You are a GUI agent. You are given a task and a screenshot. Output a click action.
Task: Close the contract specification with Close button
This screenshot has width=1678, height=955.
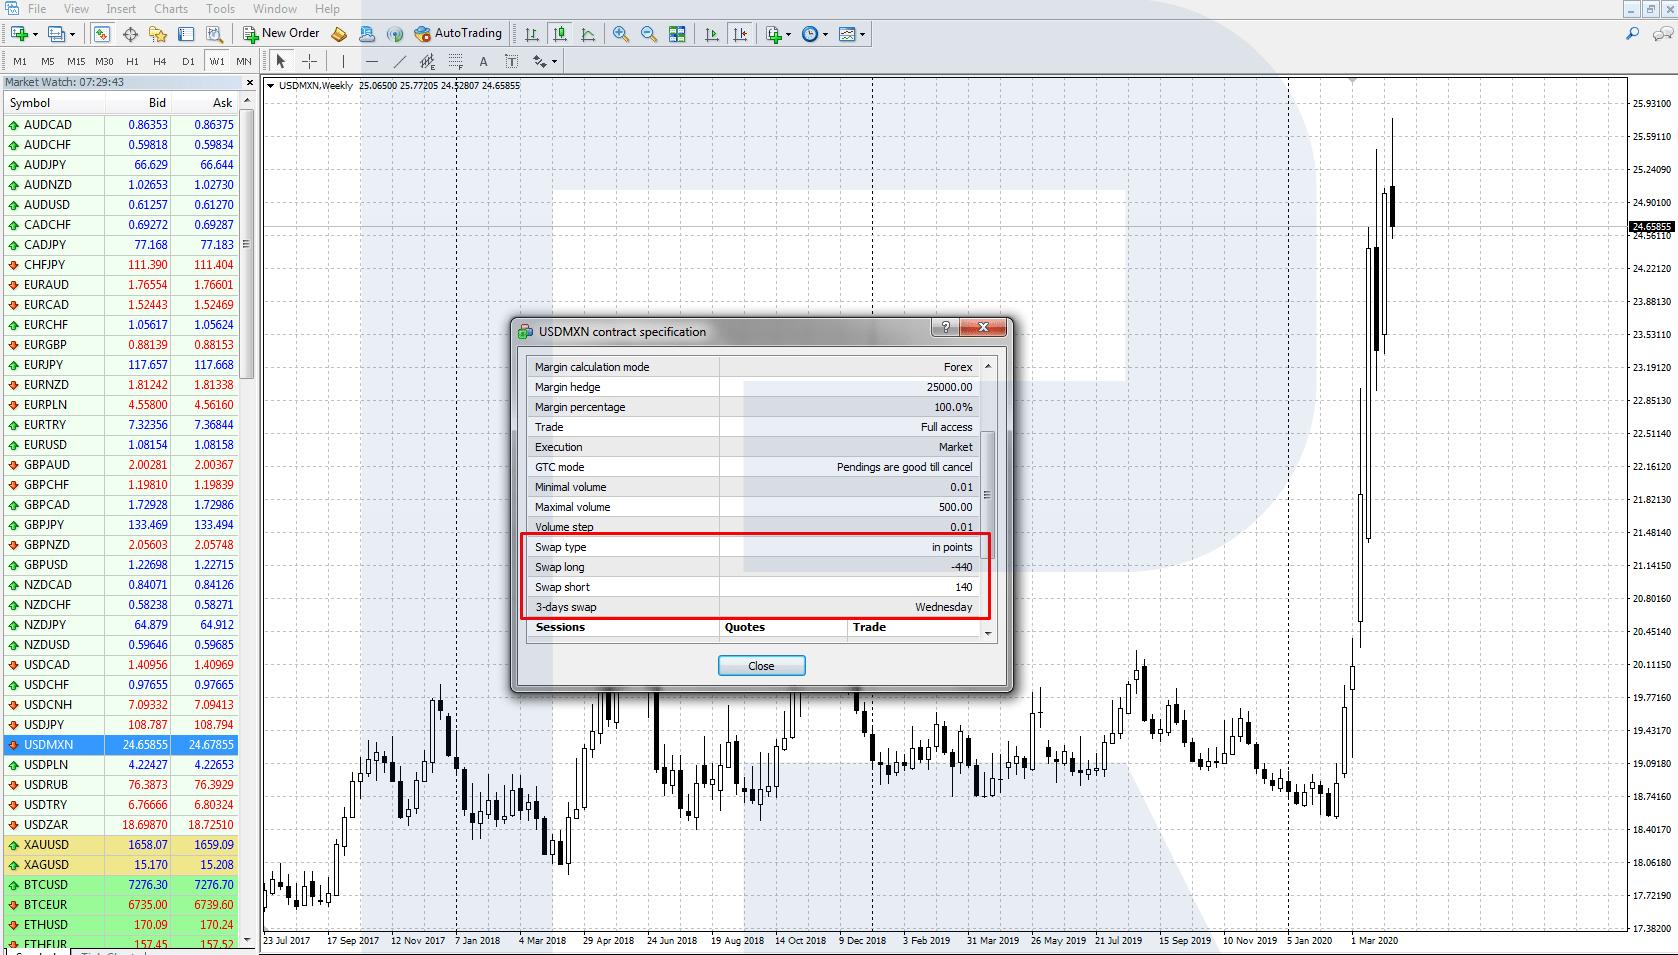[x=761, y=666]
